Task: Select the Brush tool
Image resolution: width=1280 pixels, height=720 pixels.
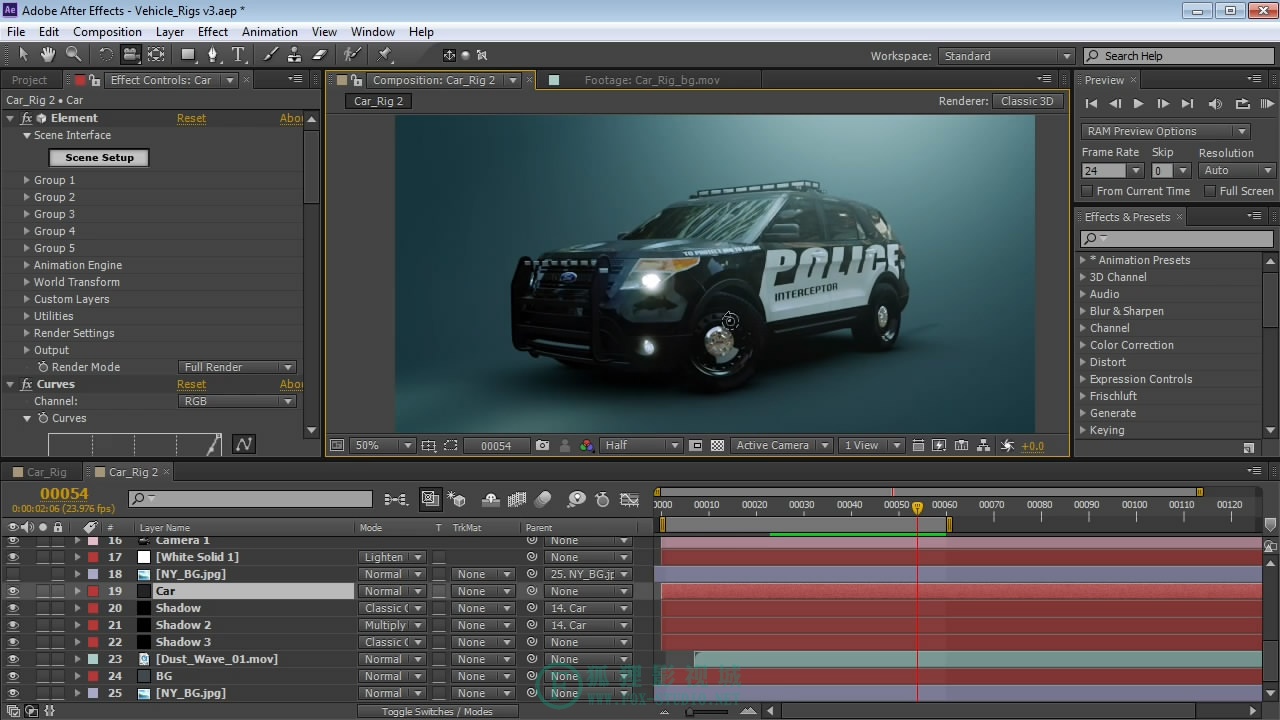Action: [270, 55]
